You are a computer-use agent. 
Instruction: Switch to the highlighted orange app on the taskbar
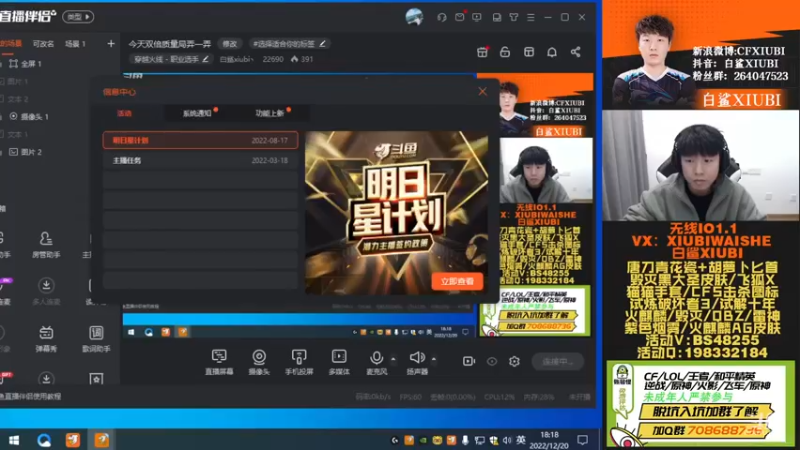point(102,440)
